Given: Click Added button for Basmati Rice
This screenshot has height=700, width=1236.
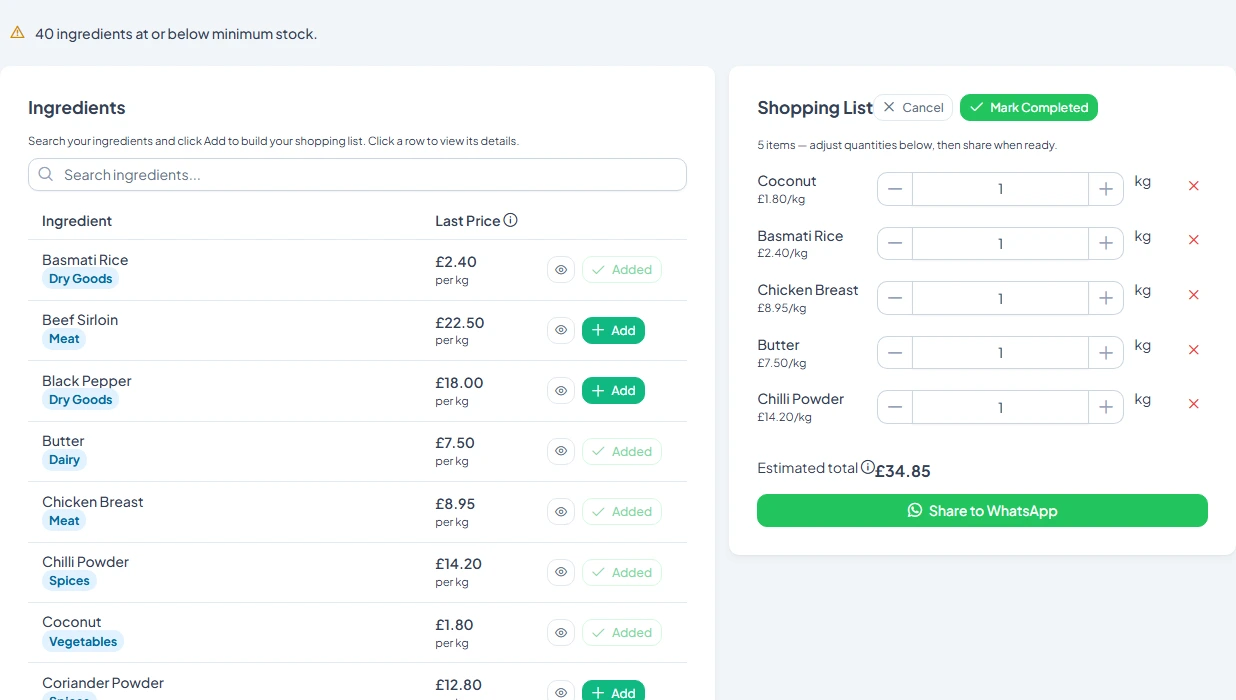Looking at the screenshot, I should (x=622, y=270).
